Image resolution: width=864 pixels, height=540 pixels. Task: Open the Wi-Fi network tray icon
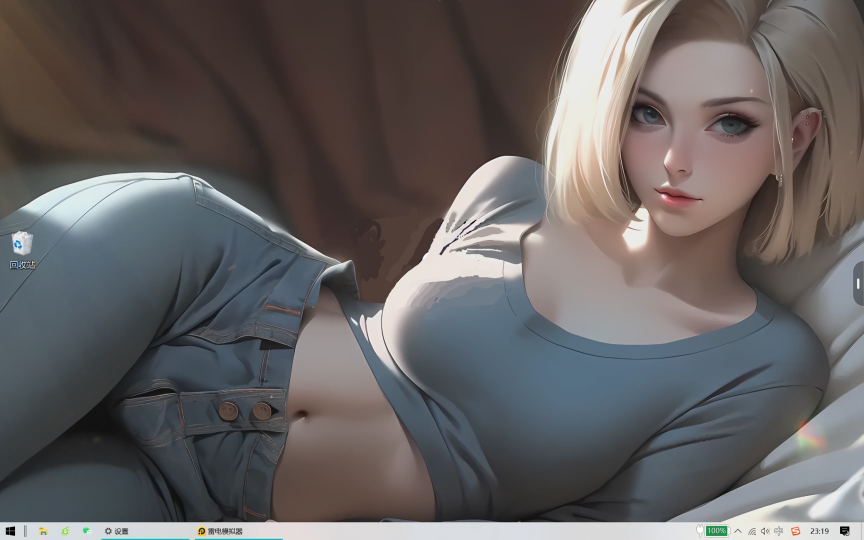click(x=752, y=531)
